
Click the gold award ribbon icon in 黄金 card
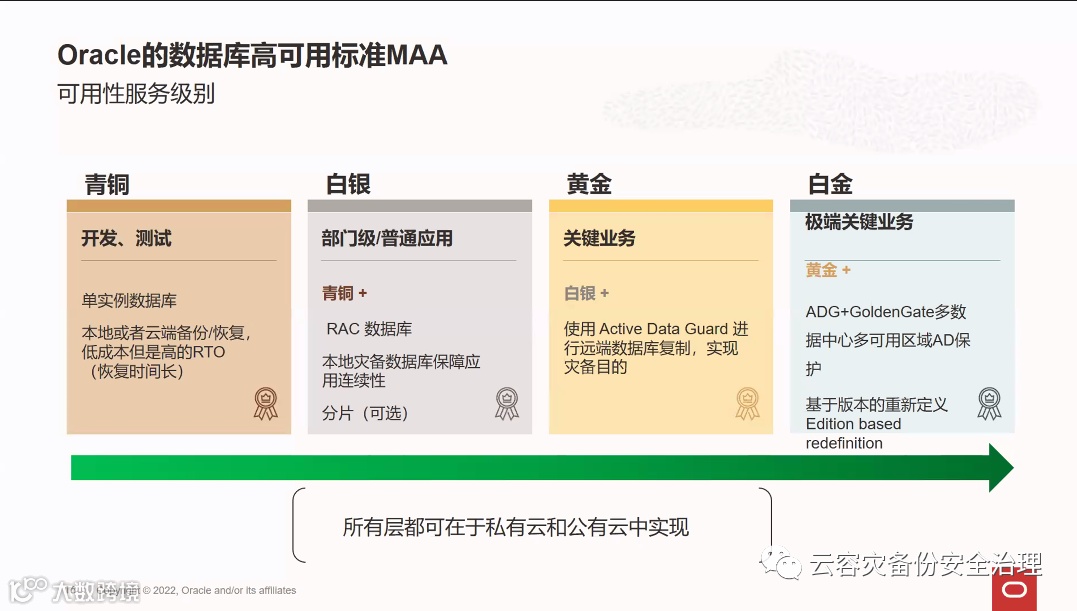[748, 404]
